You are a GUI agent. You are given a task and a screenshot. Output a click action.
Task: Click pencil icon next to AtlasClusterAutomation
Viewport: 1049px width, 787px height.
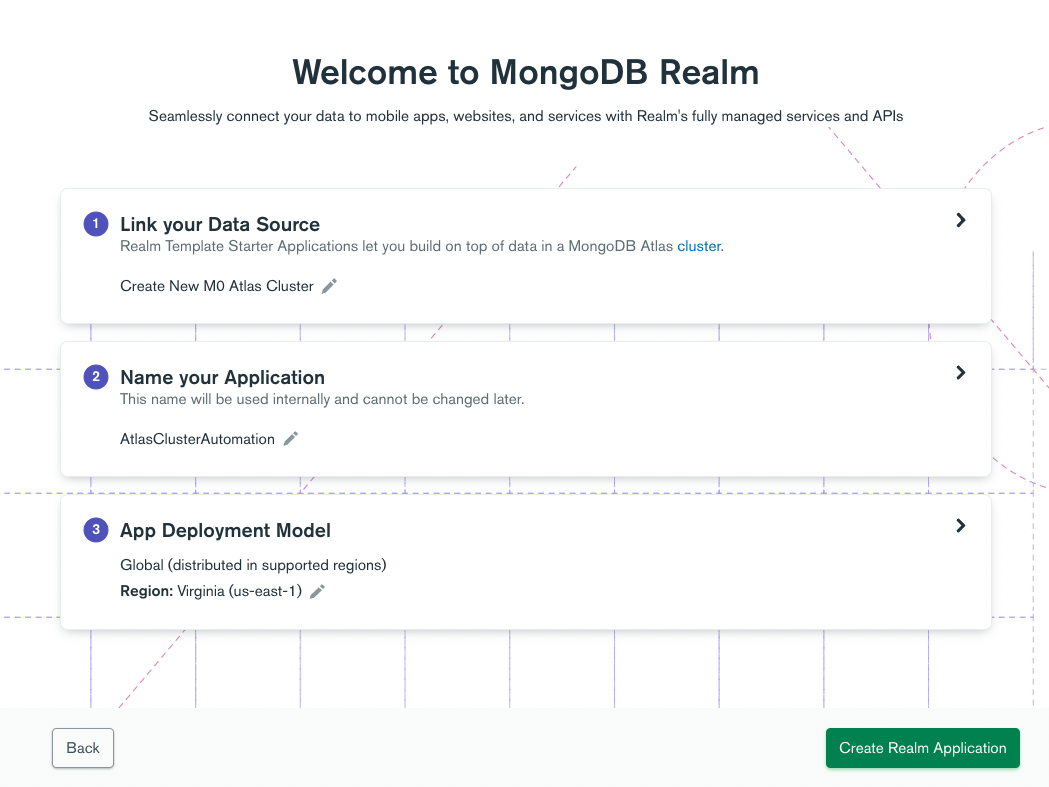tap(290, 439)
